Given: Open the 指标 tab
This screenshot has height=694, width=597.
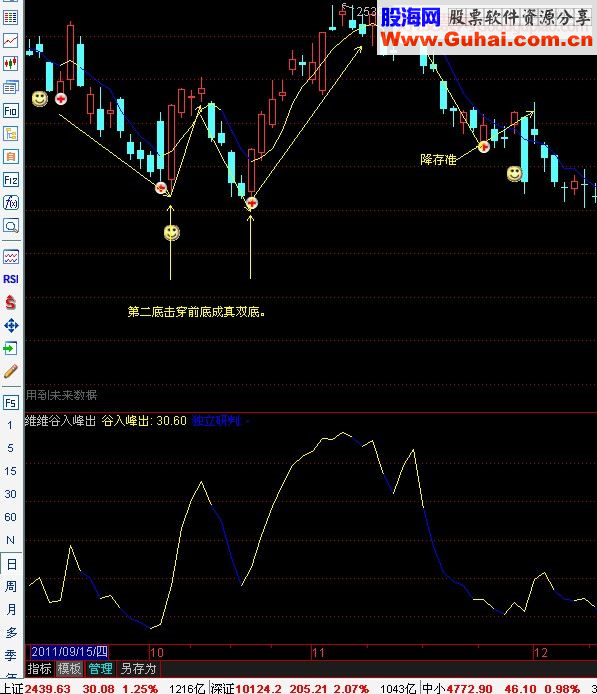Looking at the screenshot, I should [x=39, y=668].
